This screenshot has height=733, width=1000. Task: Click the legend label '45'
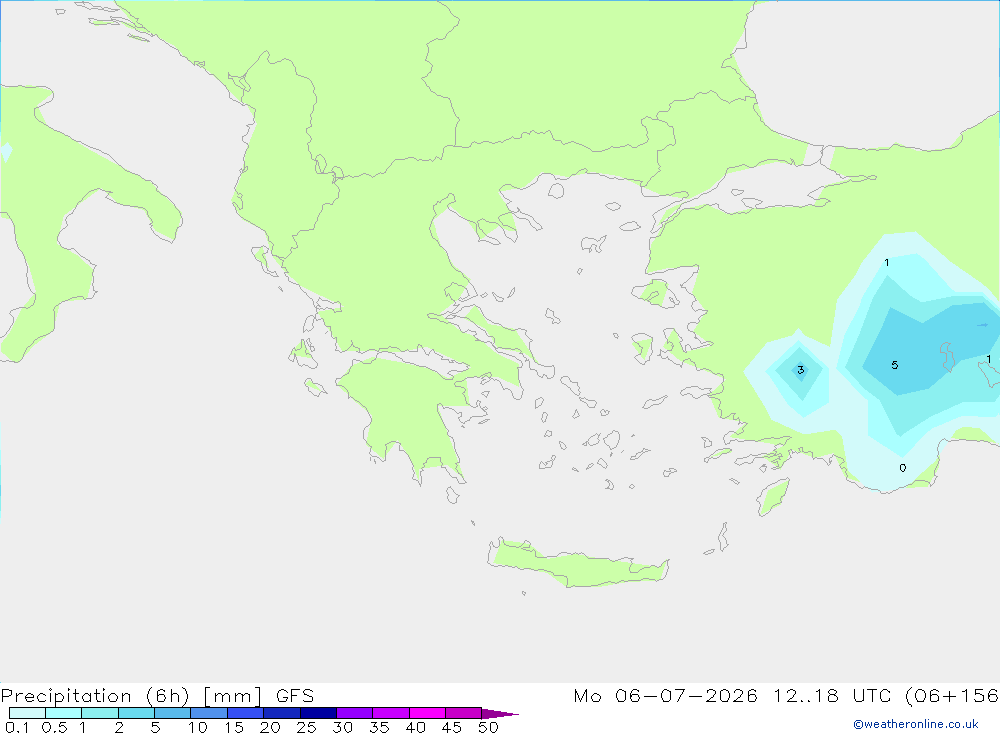tap(452, 727)
